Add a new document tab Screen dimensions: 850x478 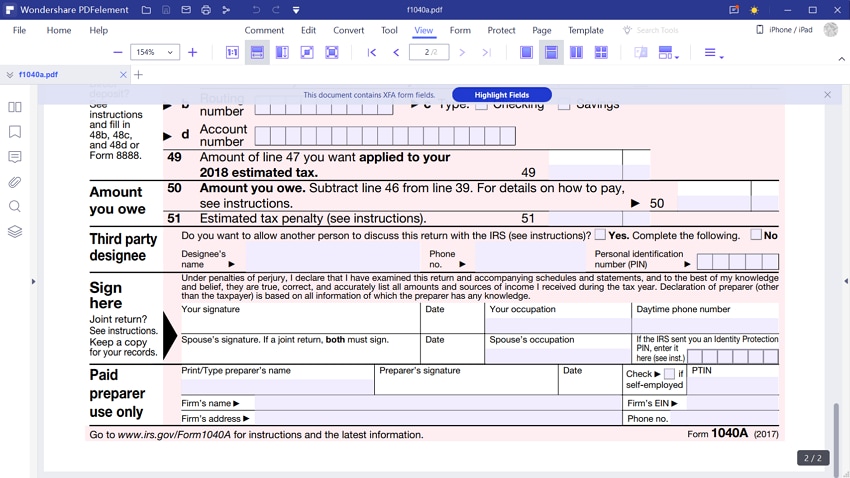point(138,75)
